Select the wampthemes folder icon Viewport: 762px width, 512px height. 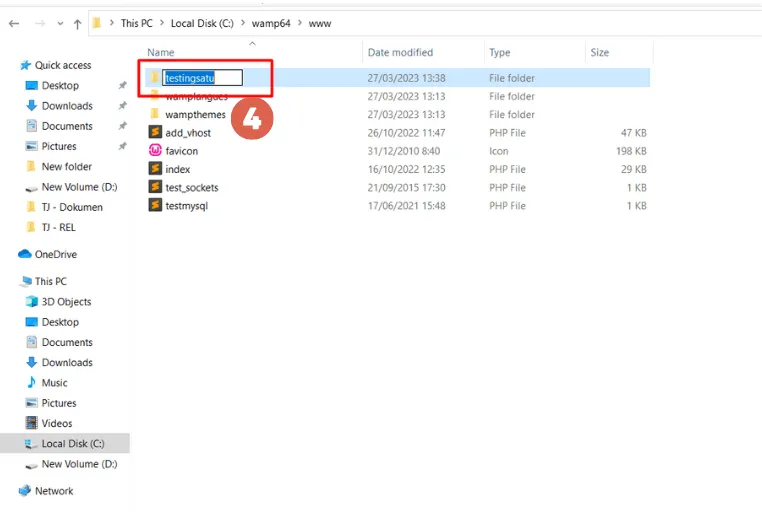click(x=155, y=114)
